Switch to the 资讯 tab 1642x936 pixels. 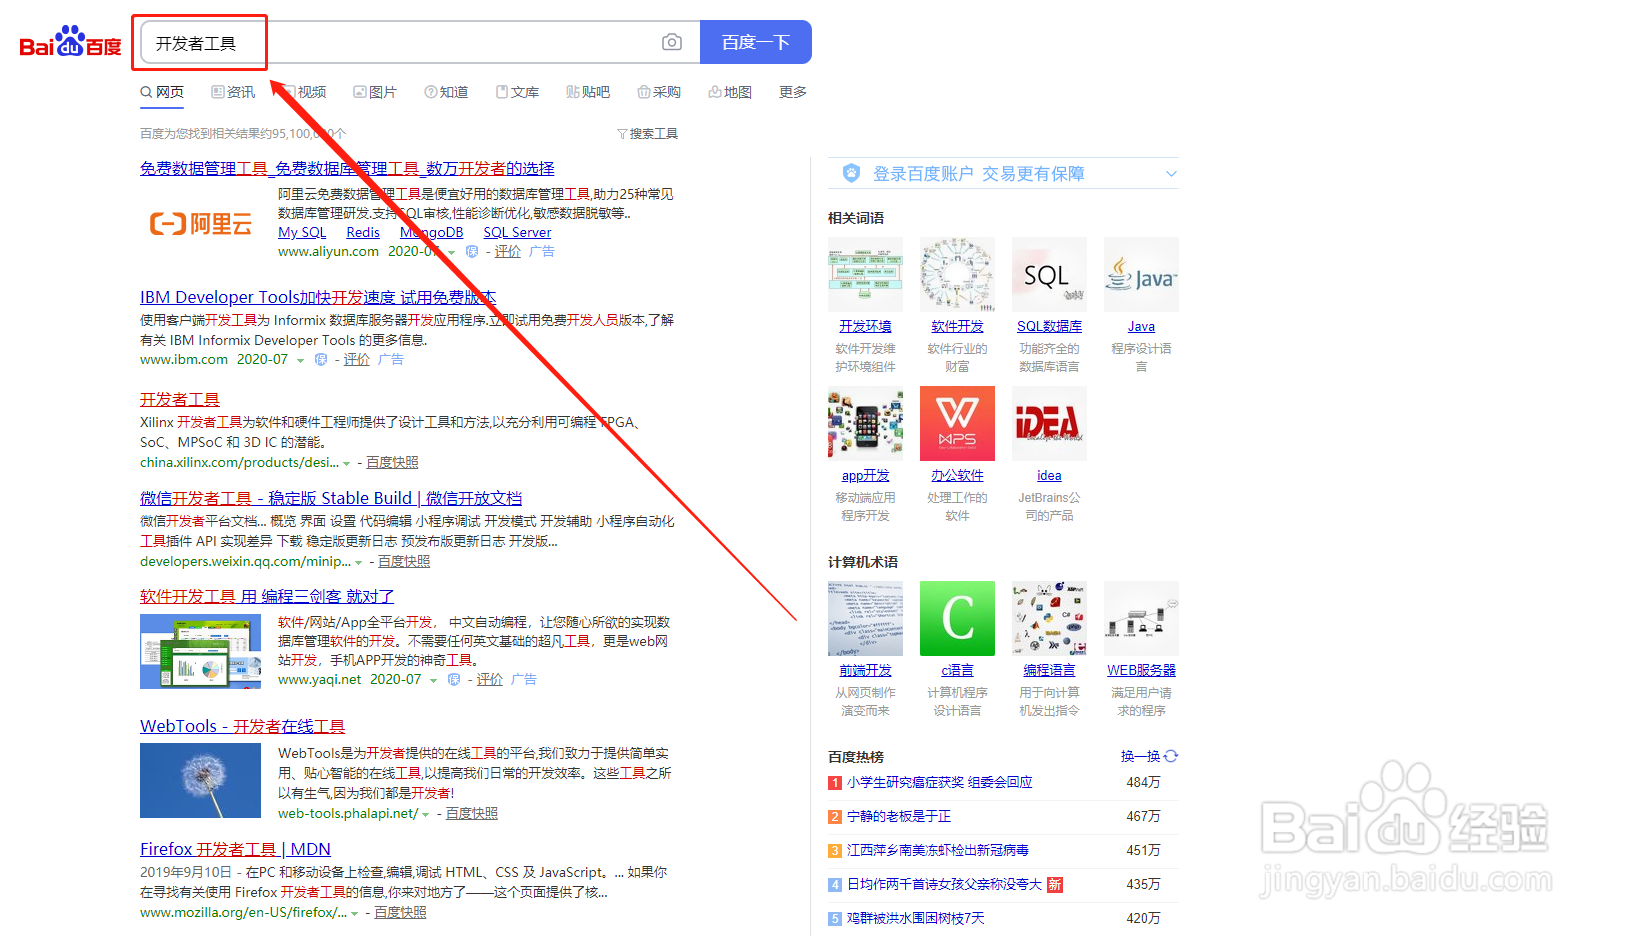[x=233, y=92]
